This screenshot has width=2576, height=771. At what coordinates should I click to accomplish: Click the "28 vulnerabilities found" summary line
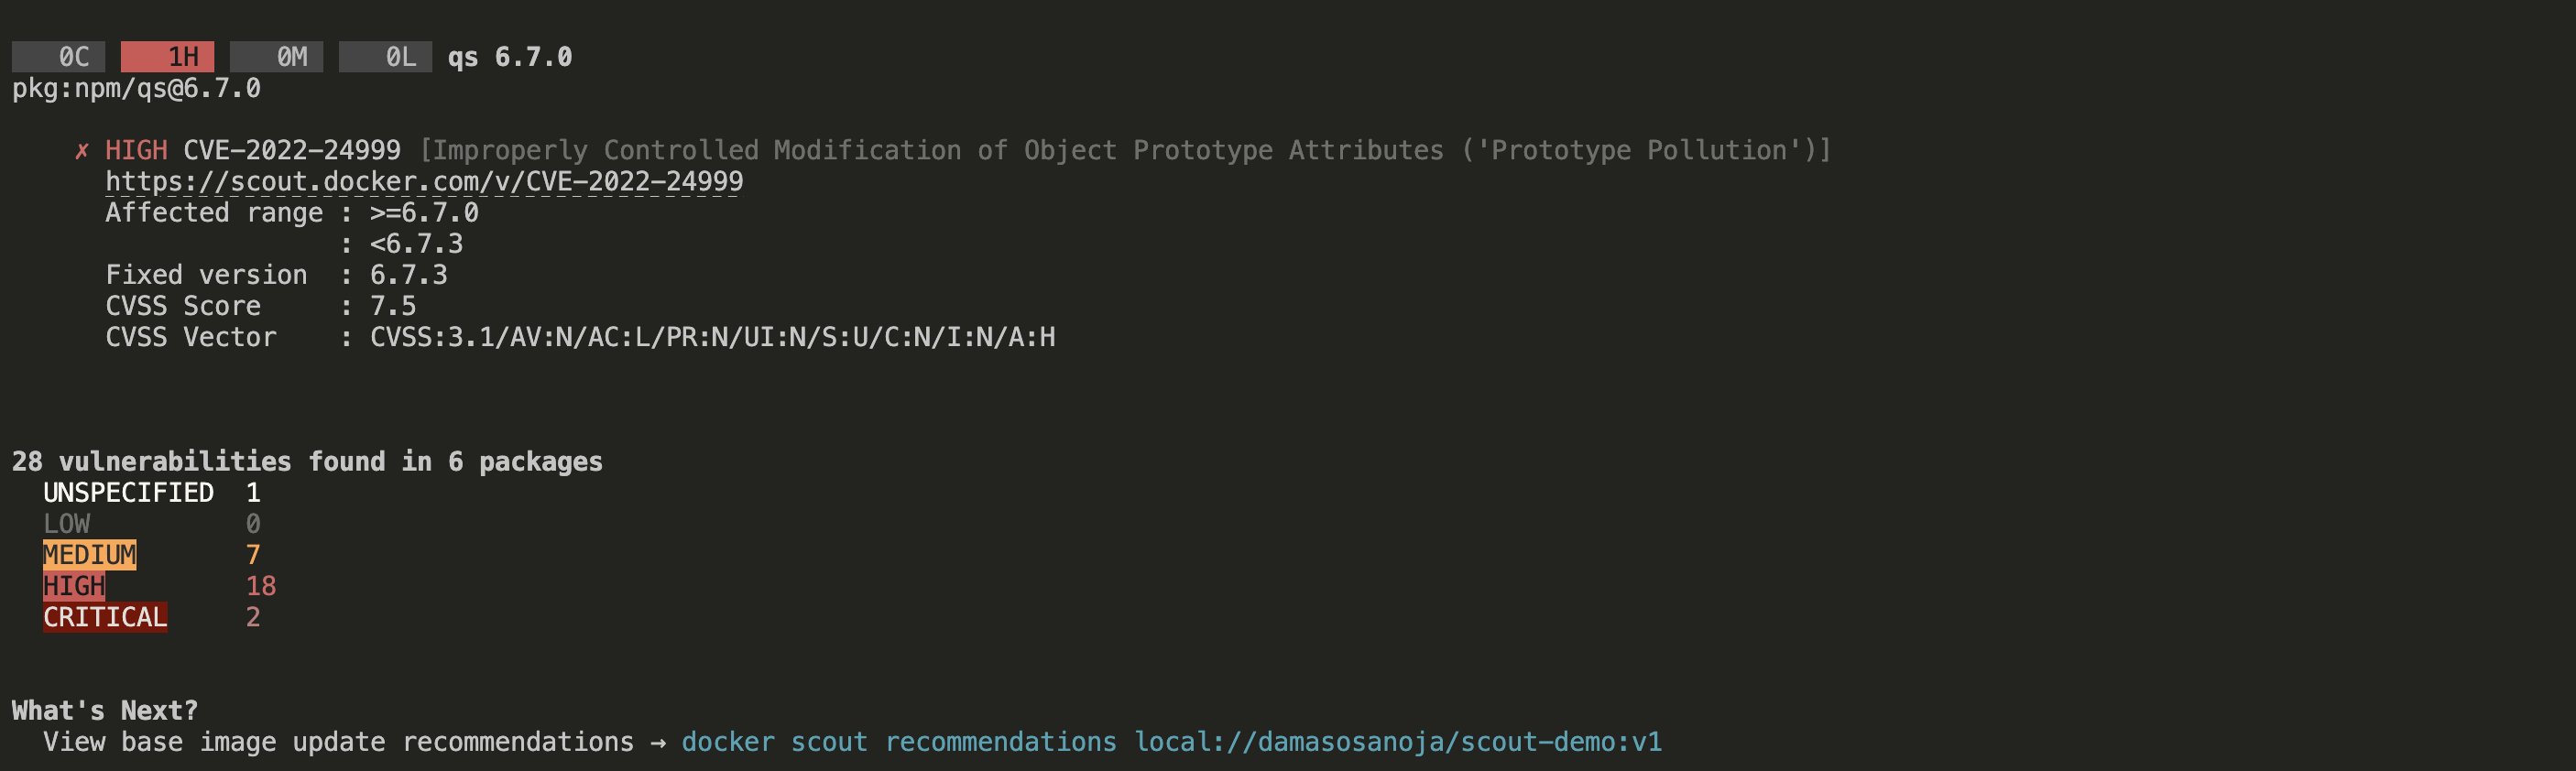(x=307, y=462)
